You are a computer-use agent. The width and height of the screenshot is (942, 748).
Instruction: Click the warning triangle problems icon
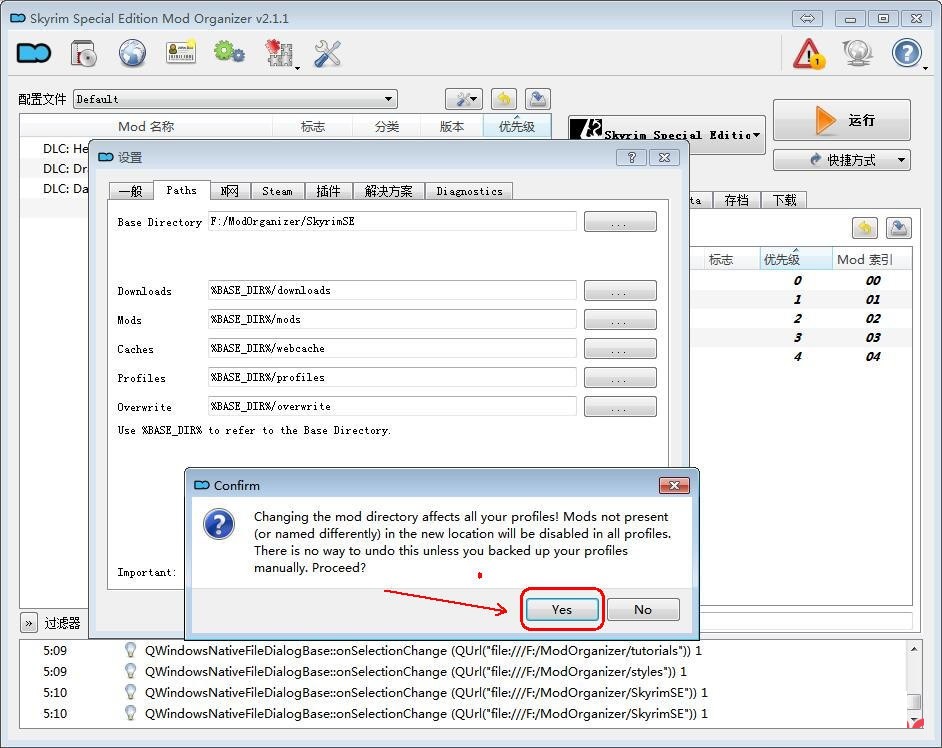coord(809,53)
